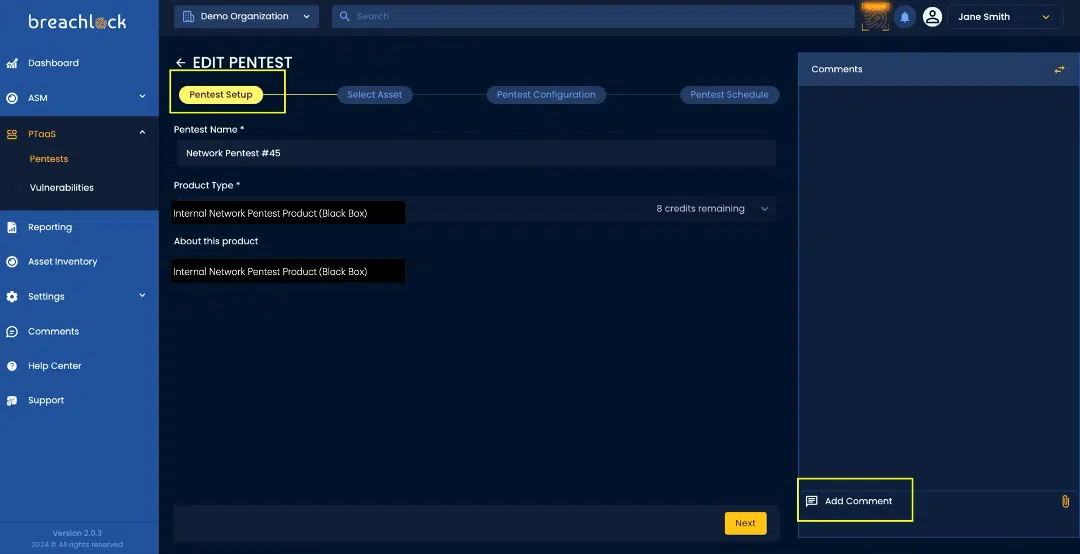The height and width of the screenshot is (554, 1080).
Task: Click the ASM target icon
Action: (x=12, y=98)
